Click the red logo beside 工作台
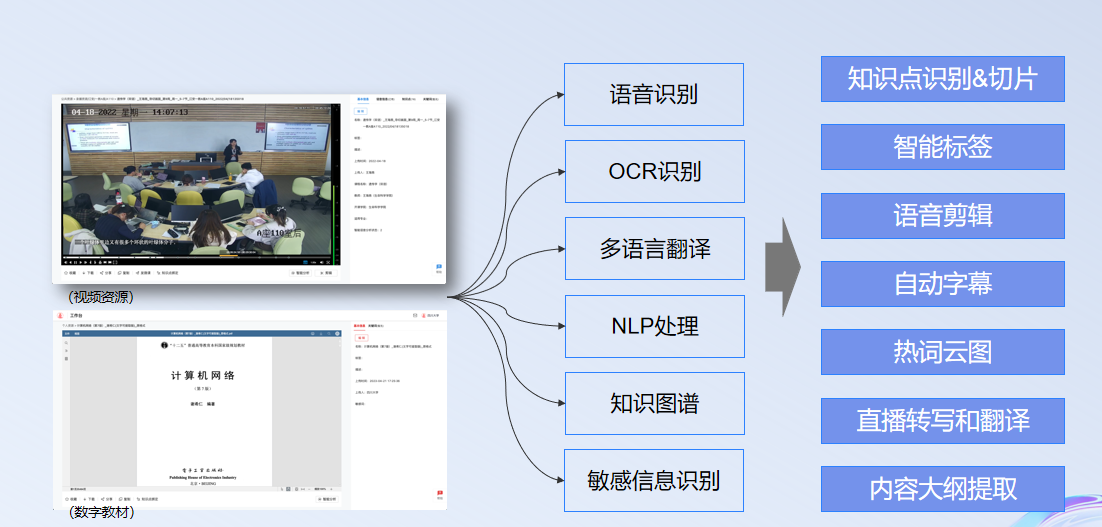1102x527 pixels. coord(60,315)
